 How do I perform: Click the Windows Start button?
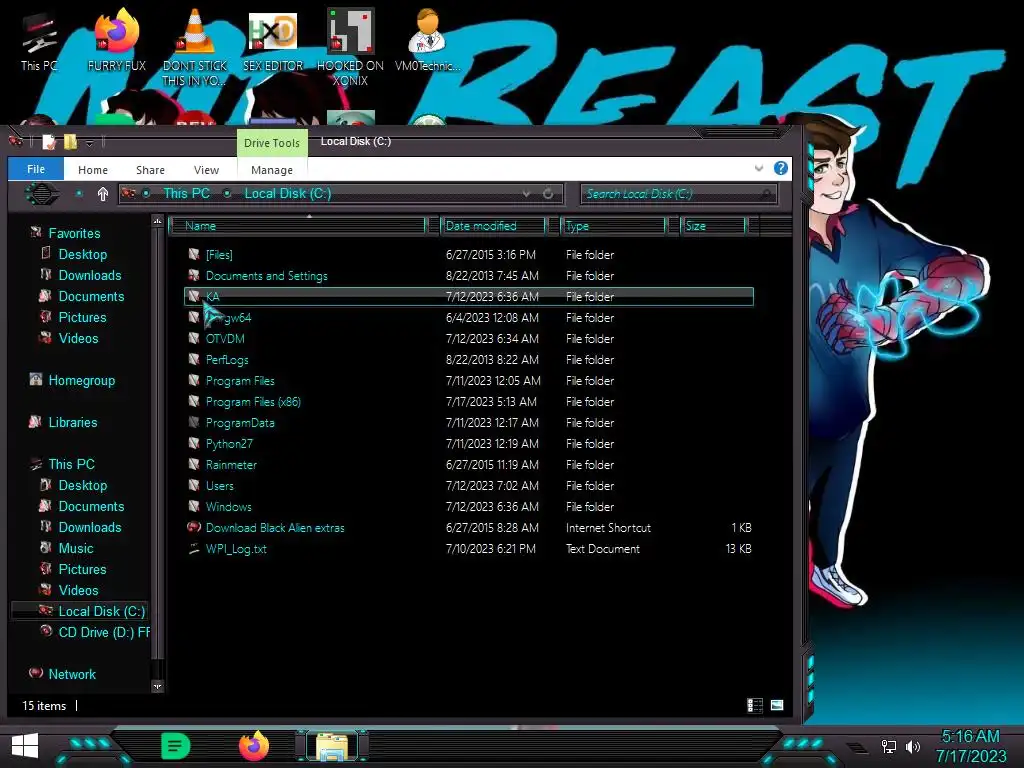tap(25, 746)
